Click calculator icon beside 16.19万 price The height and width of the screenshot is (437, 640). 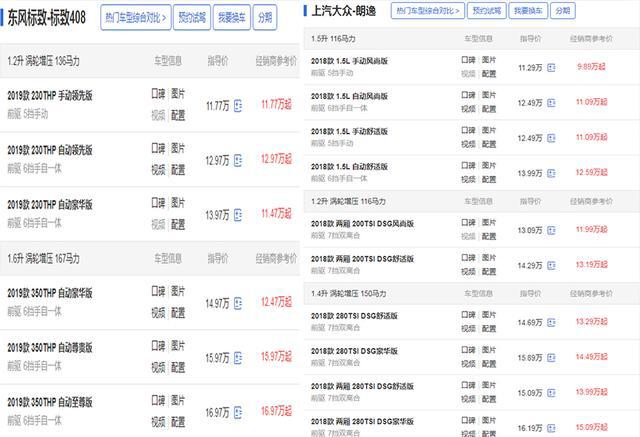point(551,428)
